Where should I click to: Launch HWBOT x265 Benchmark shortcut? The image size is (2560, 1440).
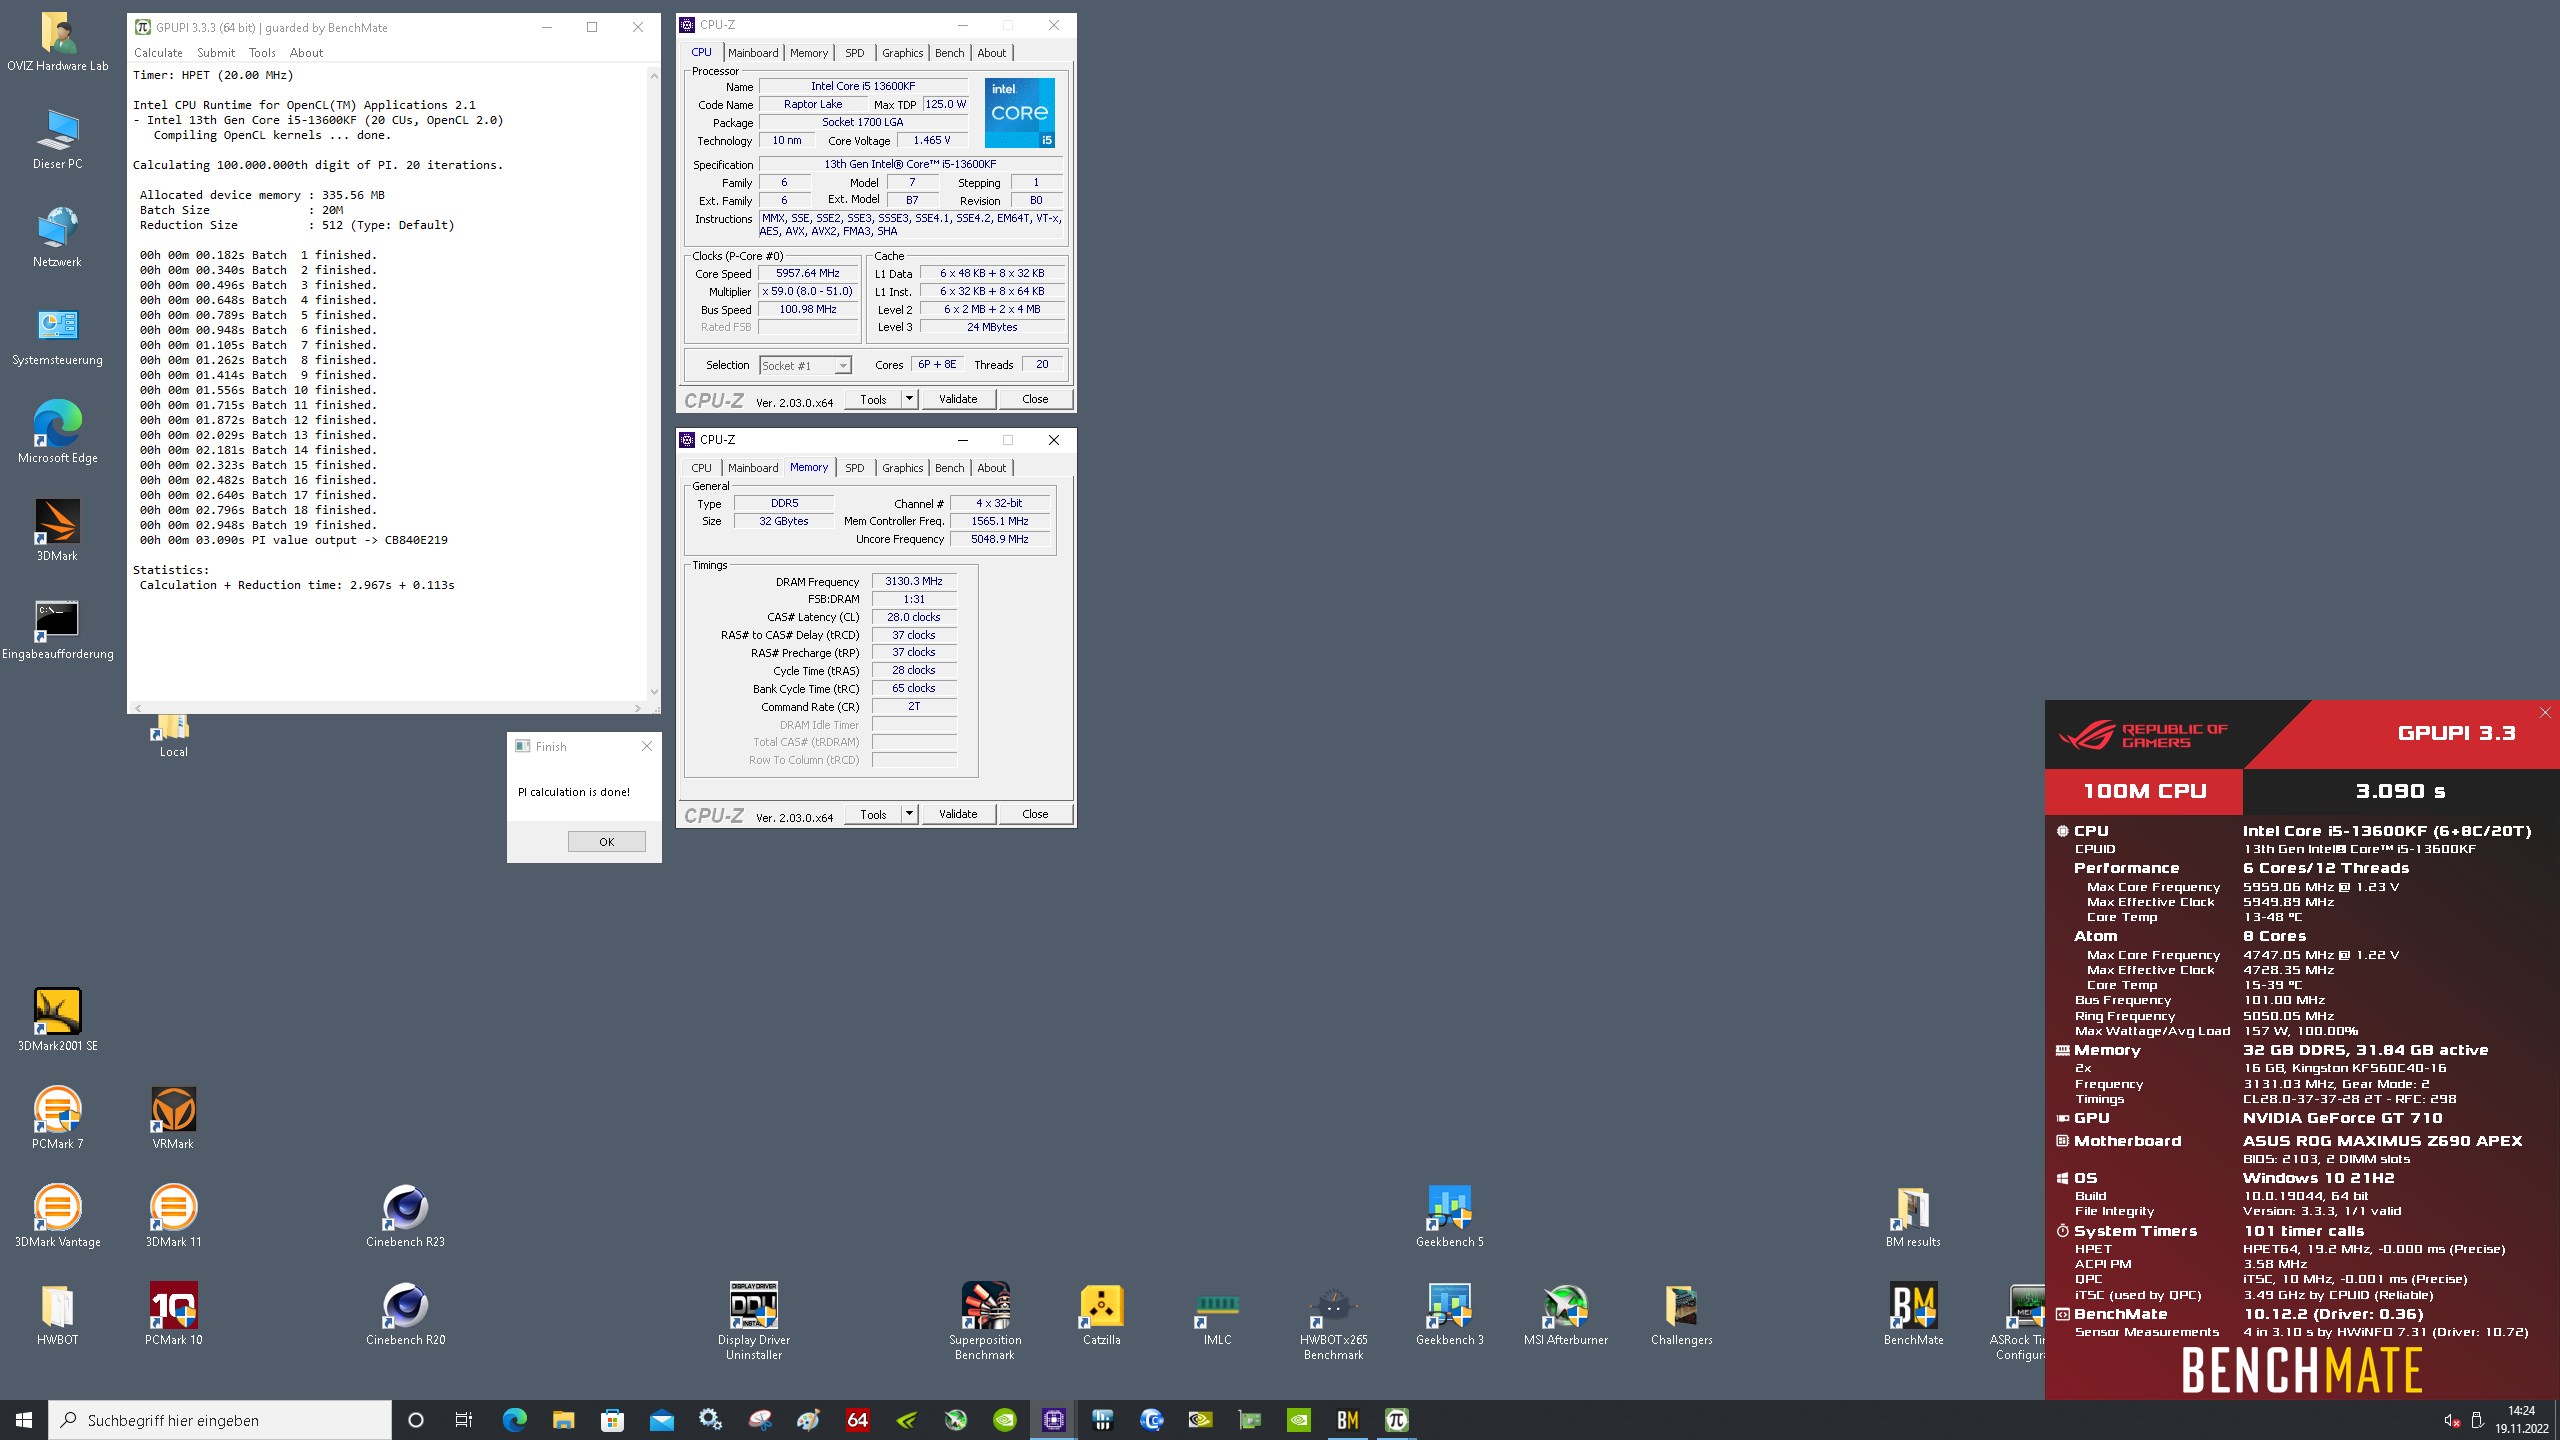coord(1333,1322)
